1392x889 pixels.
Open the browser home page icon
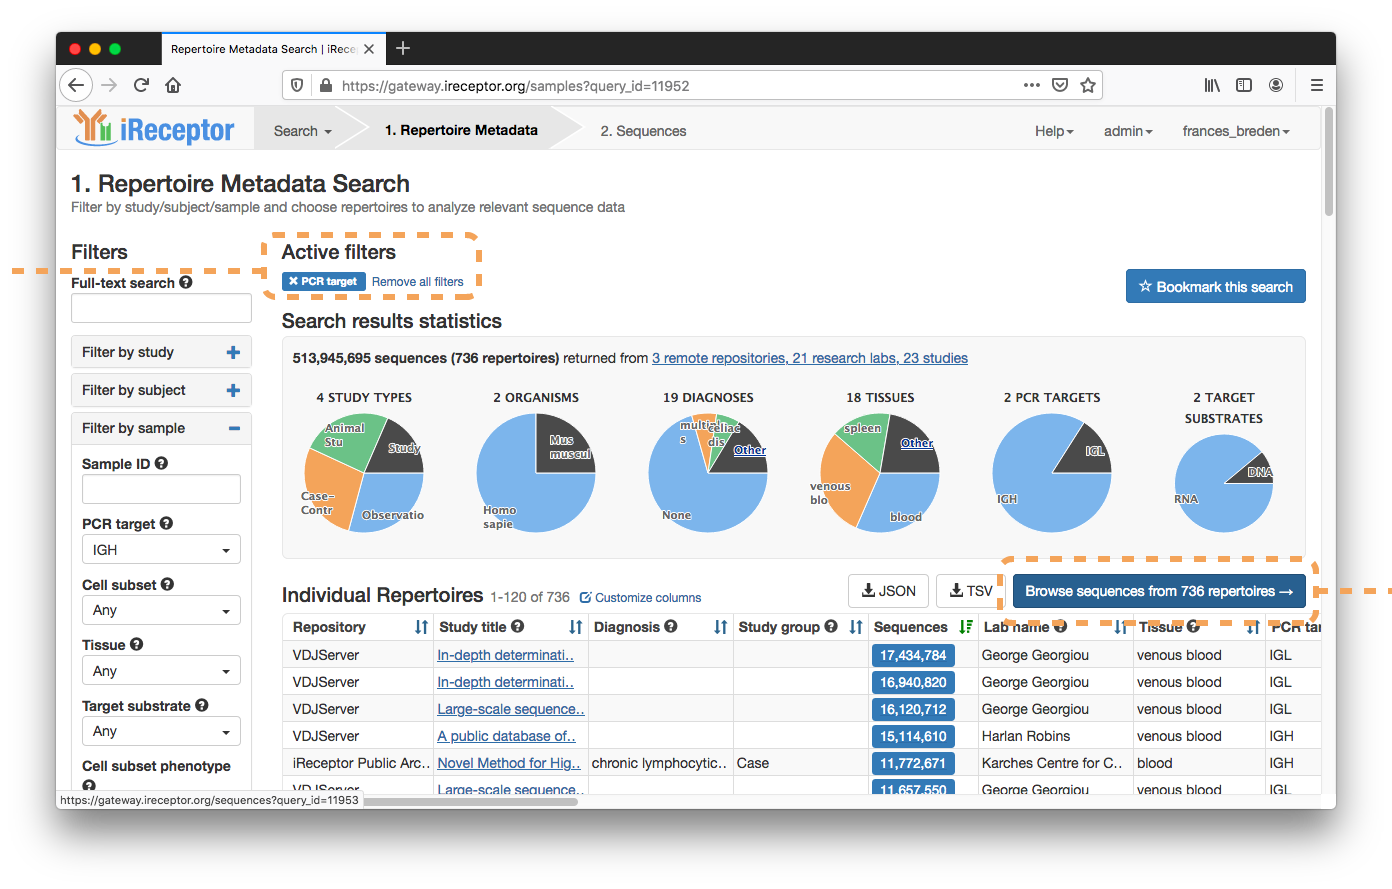coord(173,85)
